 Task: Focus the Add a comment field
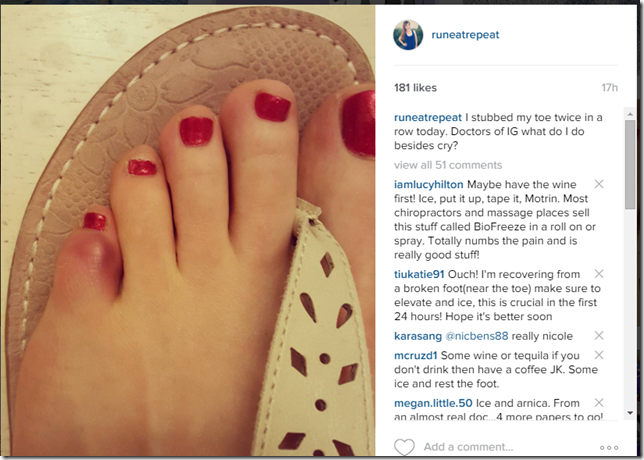507,447
